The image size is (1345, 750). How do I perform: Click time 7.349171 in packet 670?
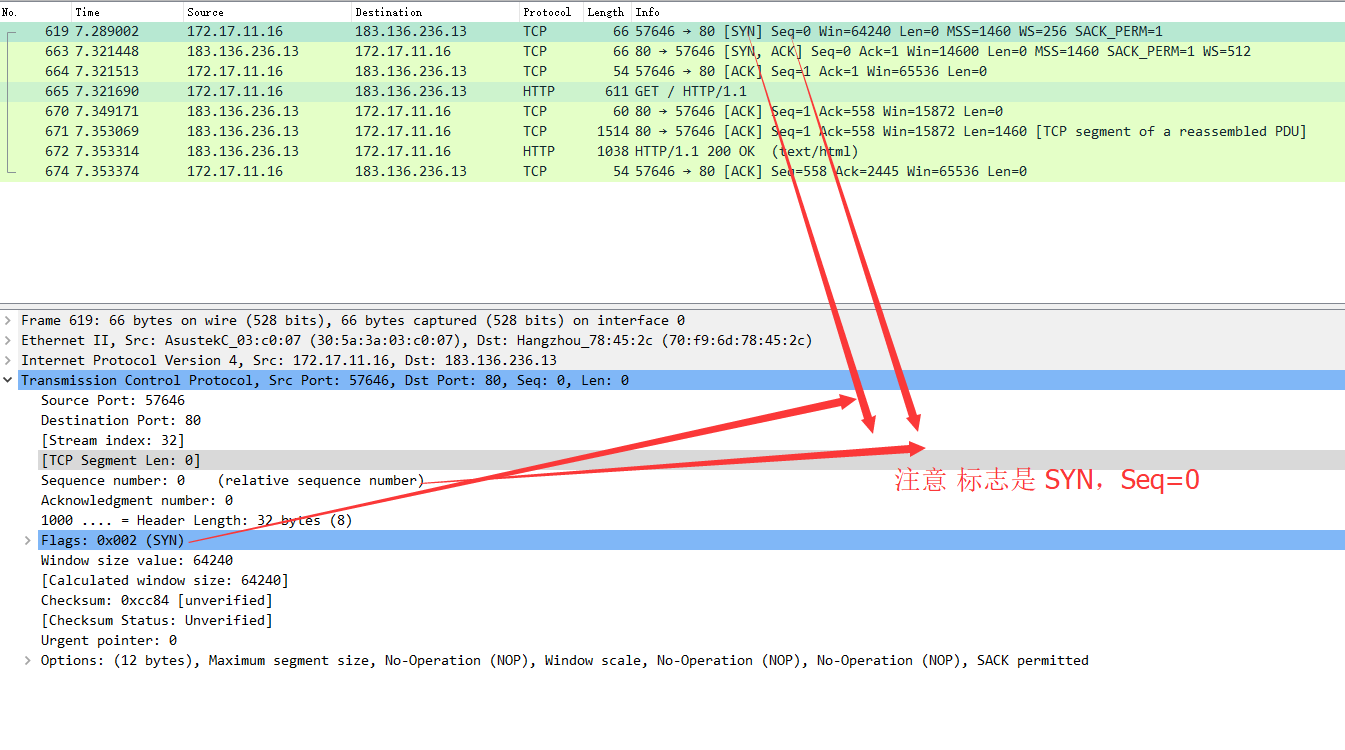(107, 112)
